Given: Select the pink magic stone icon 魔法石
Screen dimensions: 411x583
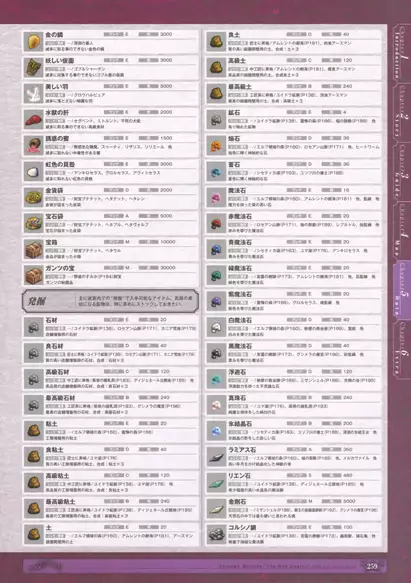Looking at the screenshot, I should coord(216,197).
